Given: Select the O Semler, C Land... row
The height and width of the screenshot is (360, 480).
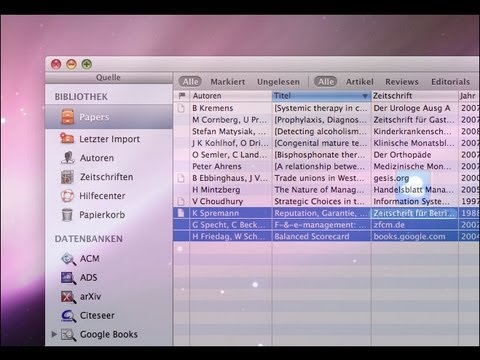Looking at the screenshot, I should point(327,155).
